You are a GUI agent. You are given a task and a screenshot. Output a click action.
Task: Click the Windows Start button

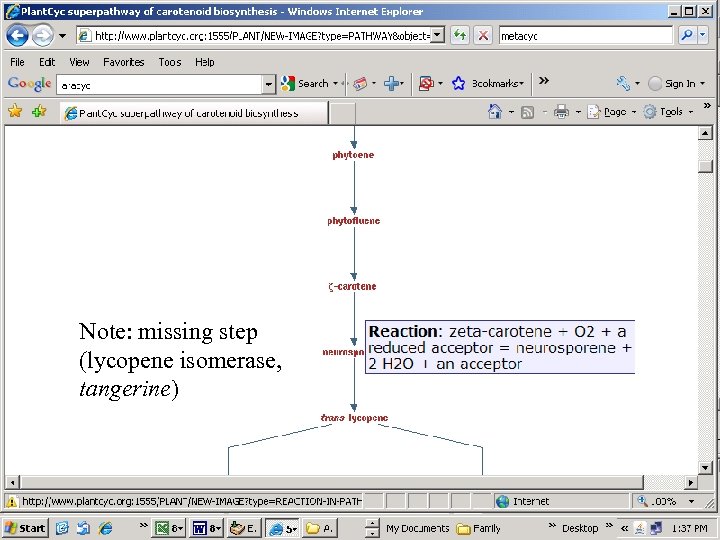(25, 528)
